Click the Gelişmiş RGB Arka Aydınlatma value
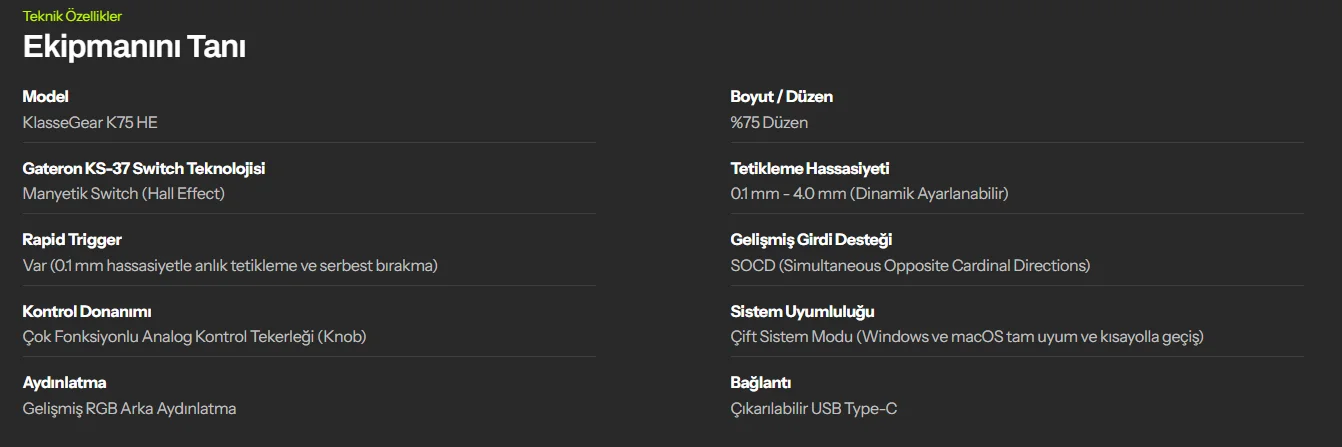Viewport: 1342px width, 447px height. 130,409
